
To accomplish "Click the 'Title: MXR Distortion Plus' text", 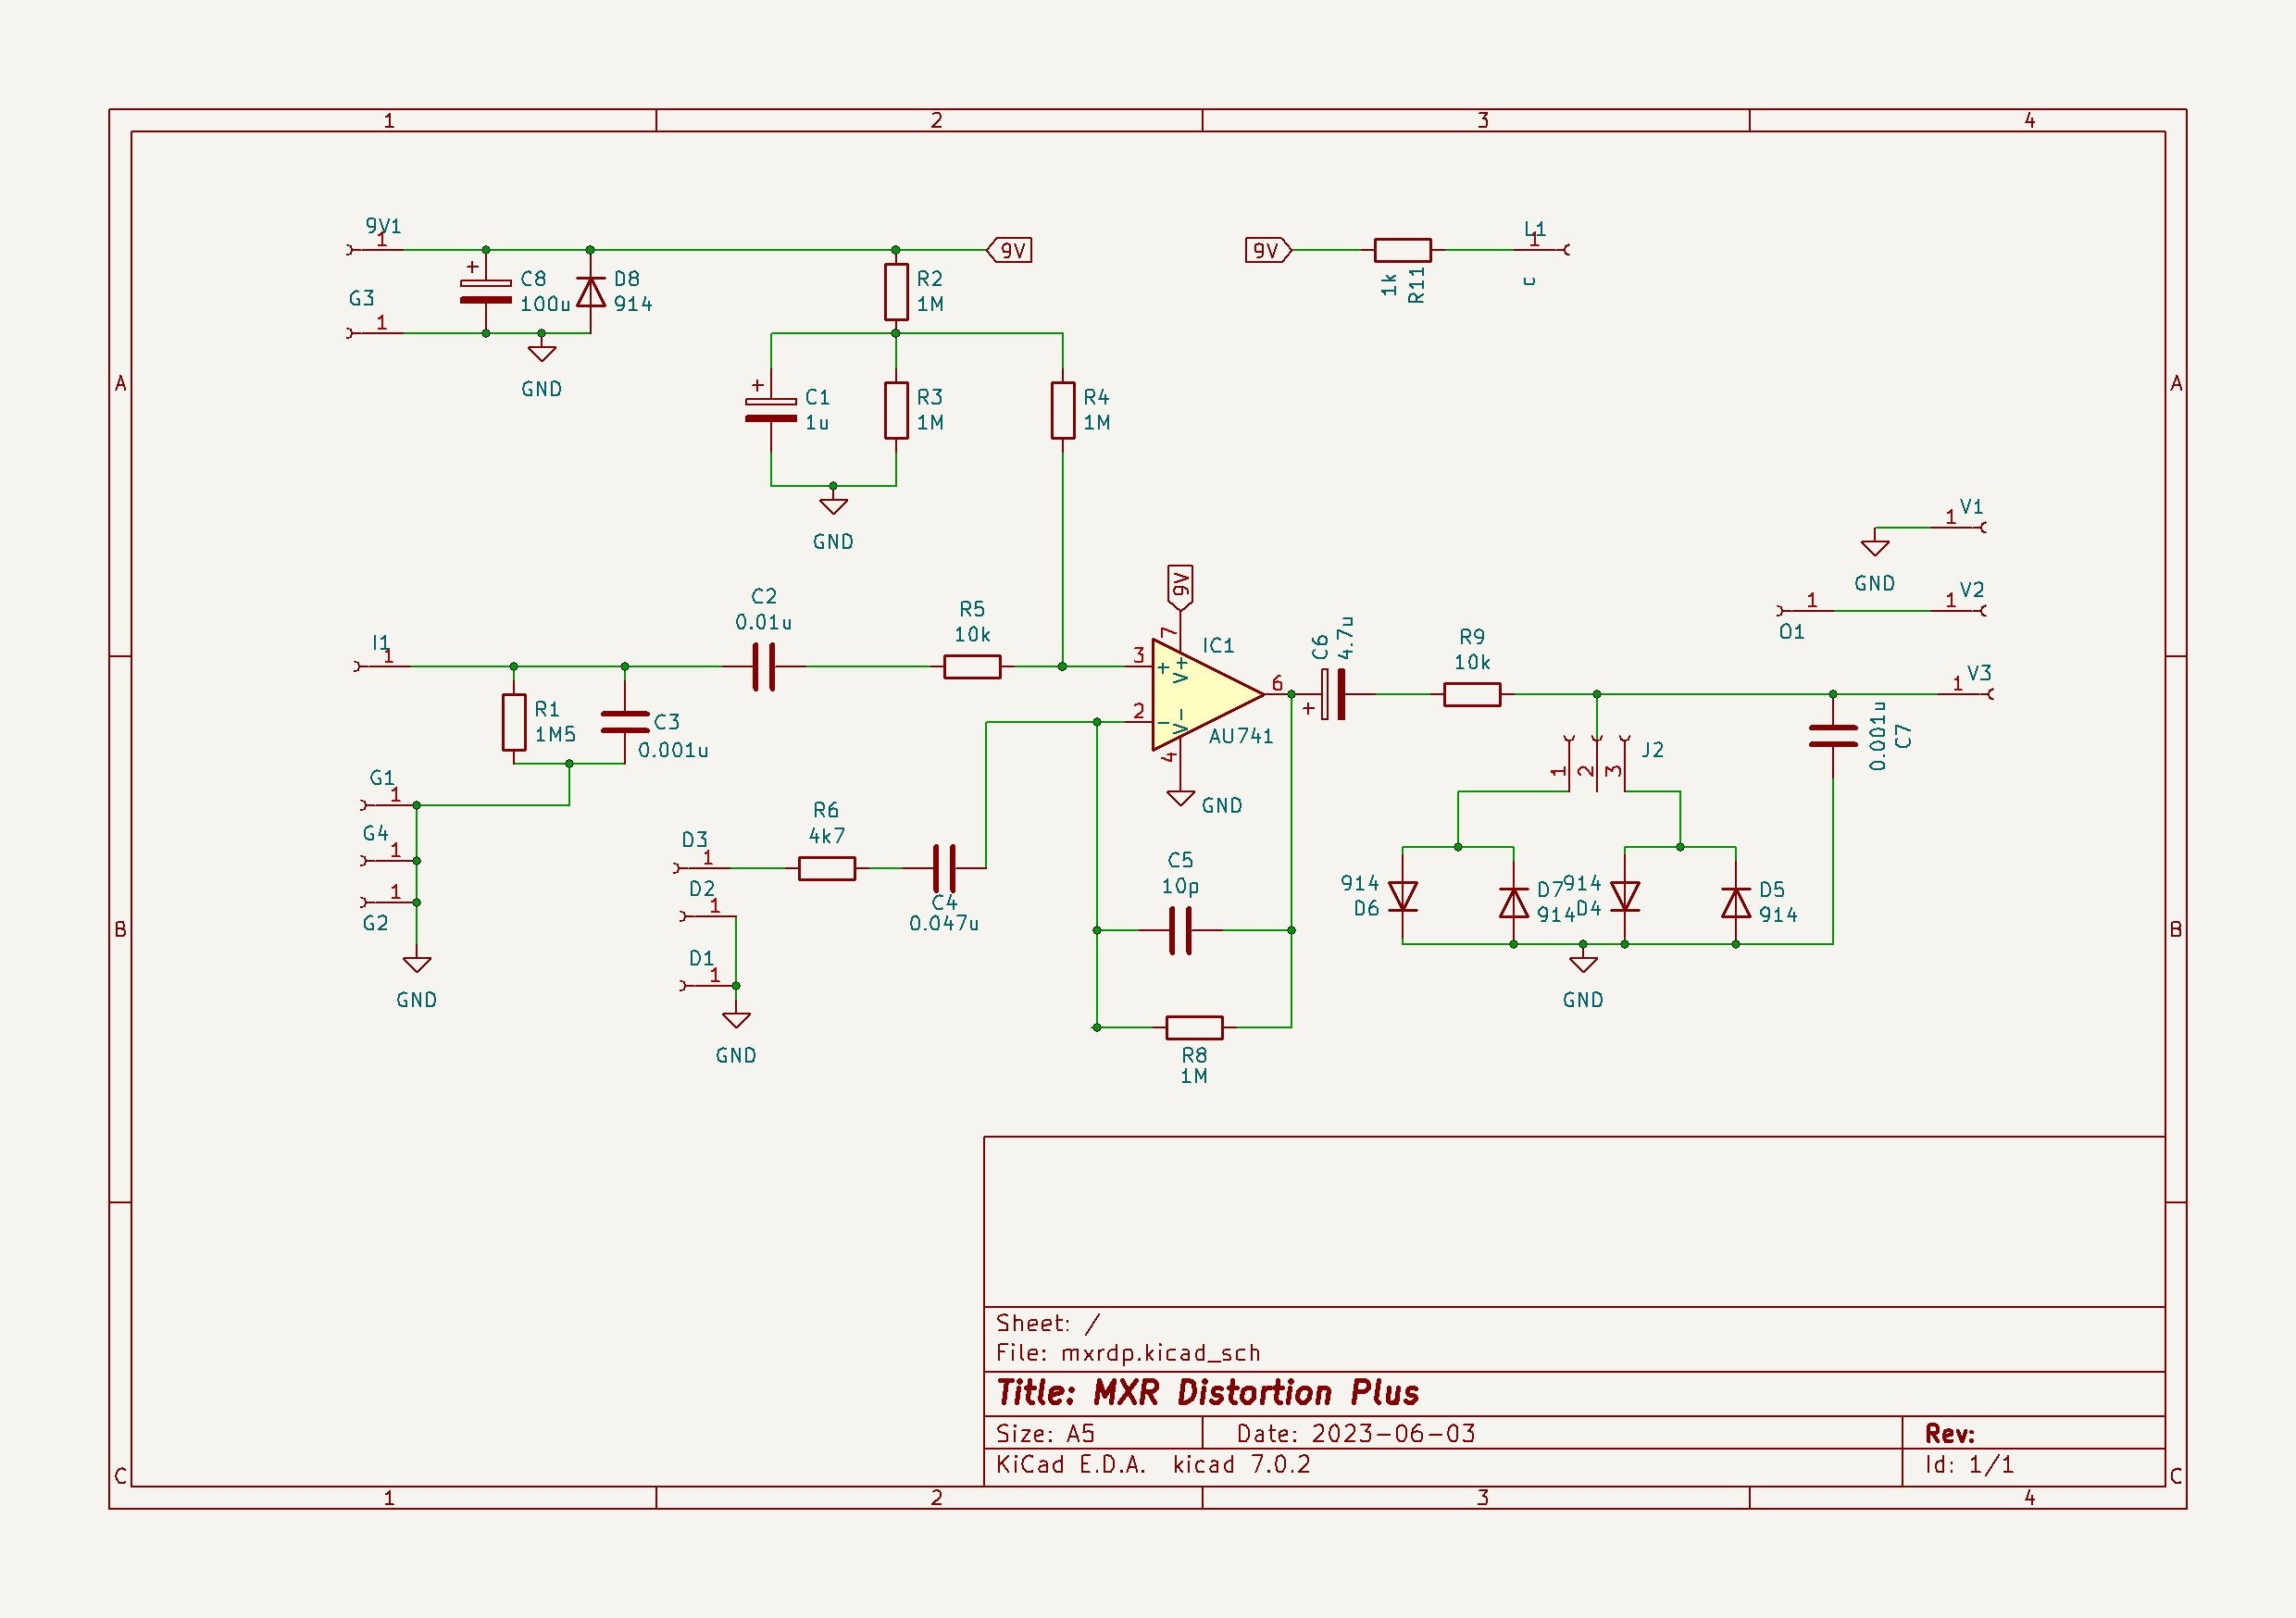I will pos(1207,1392).
